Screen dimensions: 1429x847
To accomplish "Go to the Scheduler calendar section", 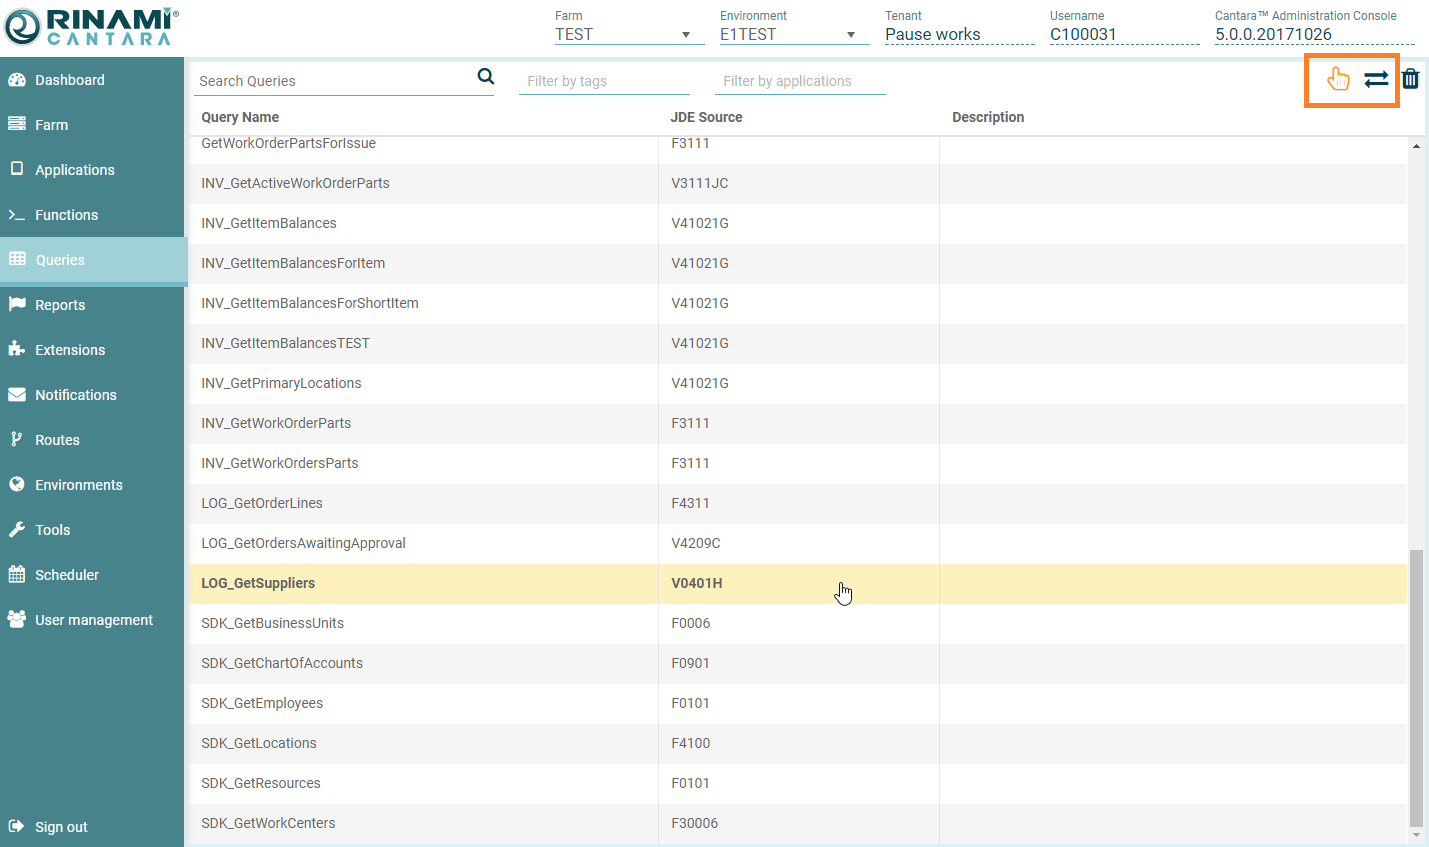I will [66, 575].
